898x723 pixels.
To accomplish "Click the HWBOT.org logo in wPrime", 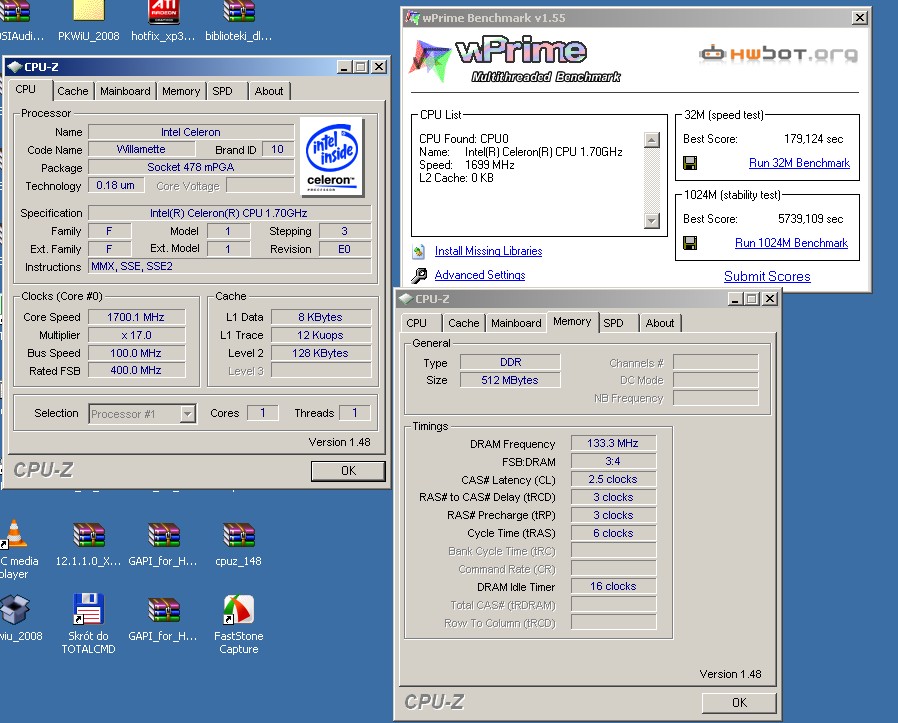I will click(x=778, y=54).
